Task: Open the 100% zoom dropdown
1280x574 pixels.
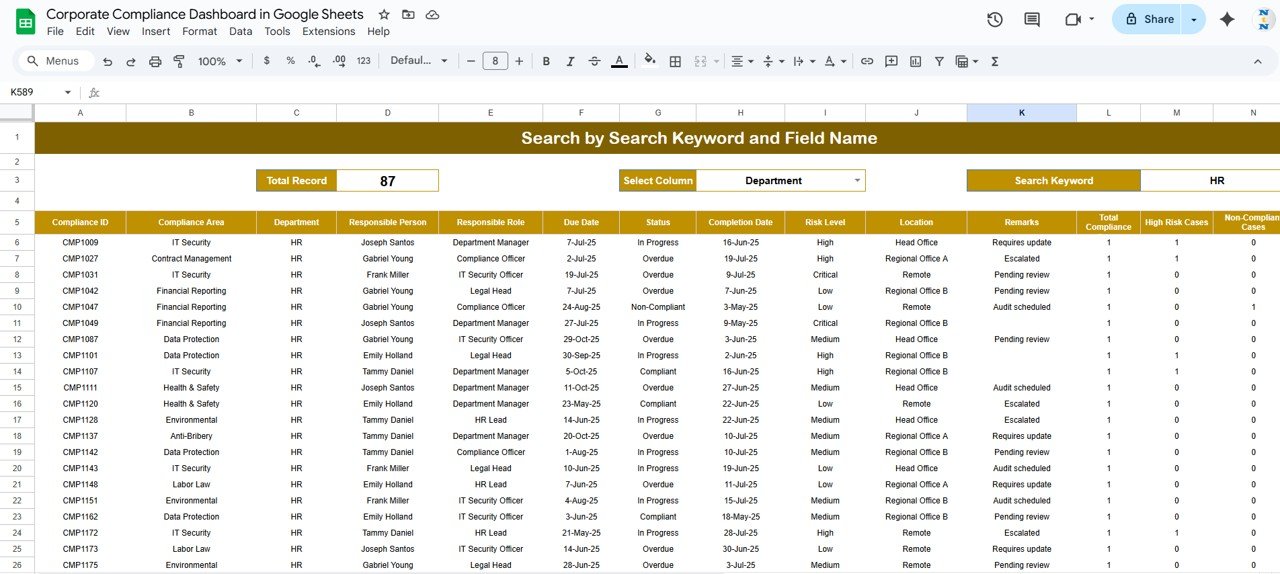Action: [x=220, y=61]
